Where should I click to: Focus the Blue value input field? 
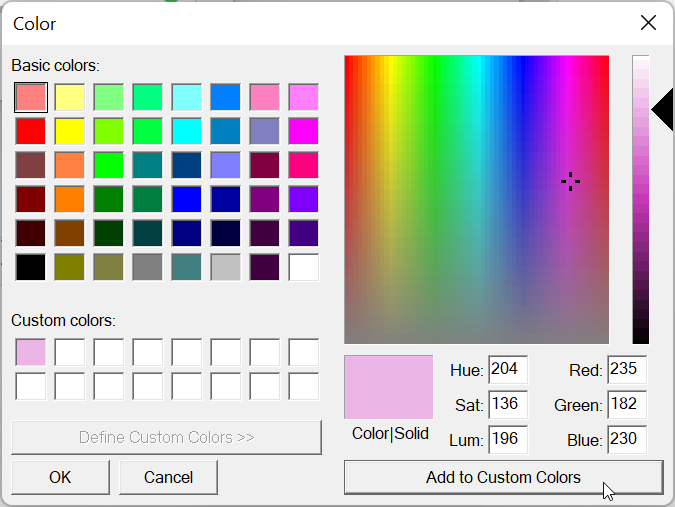point(626,440)
